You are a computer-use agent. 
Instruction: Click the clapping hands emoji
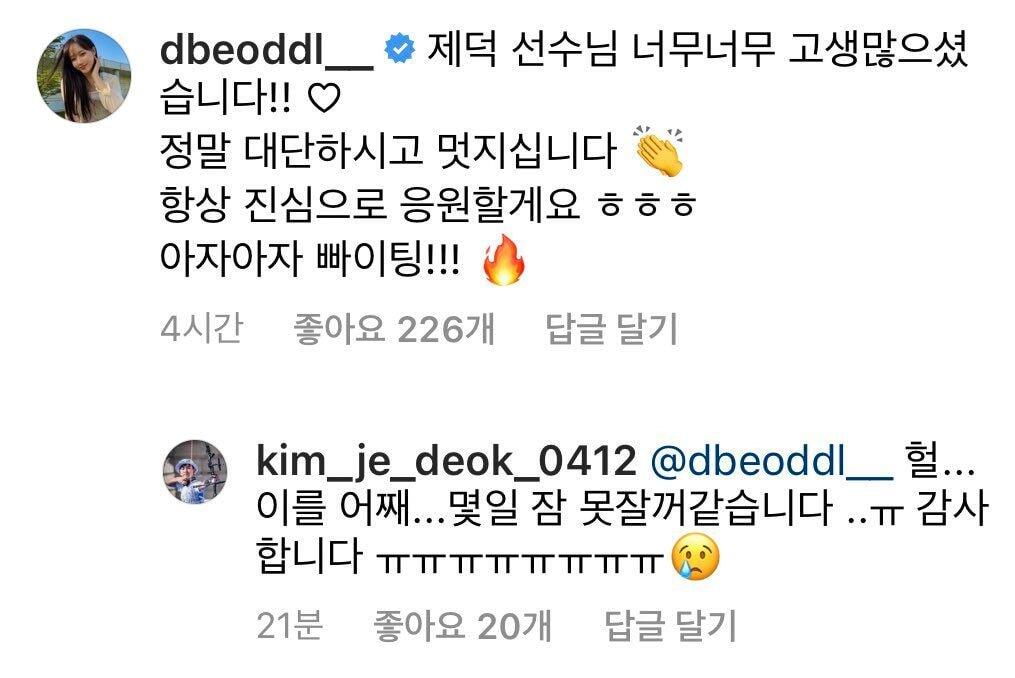point(658,151)
